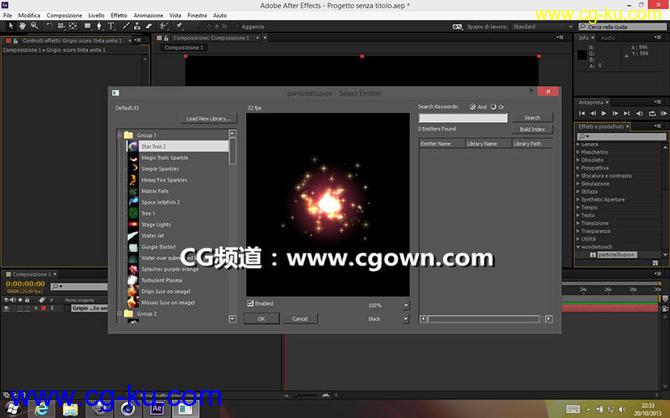Expand the Group 2 folder
The width and height of the screenshot is (670, 418).
click(x=120, y=314)
